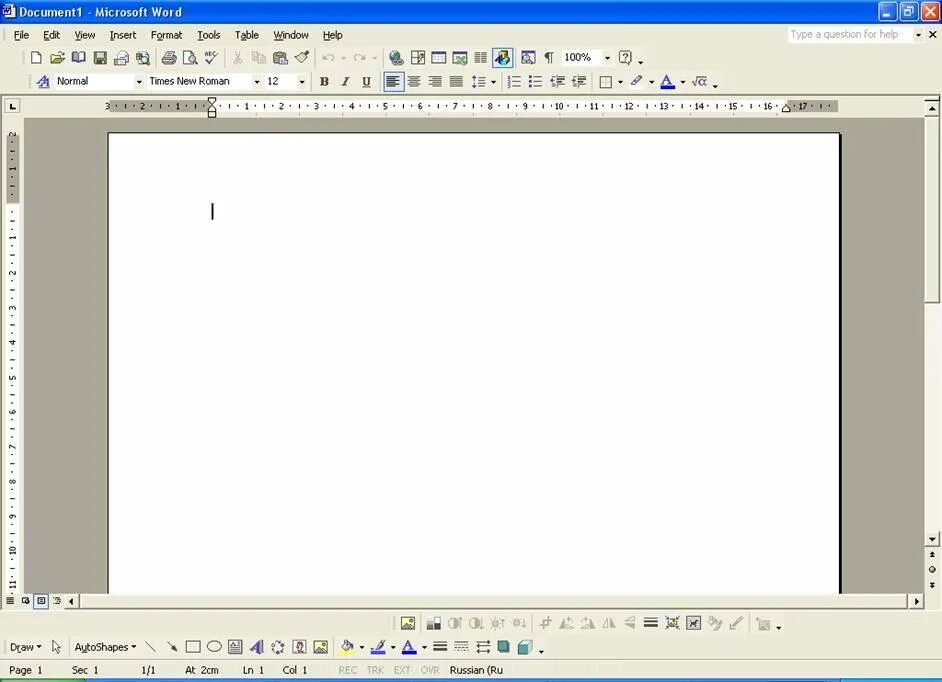Screen dimensions: 942x682
Task: Click the Open folder icon
Action: point(57,58)
